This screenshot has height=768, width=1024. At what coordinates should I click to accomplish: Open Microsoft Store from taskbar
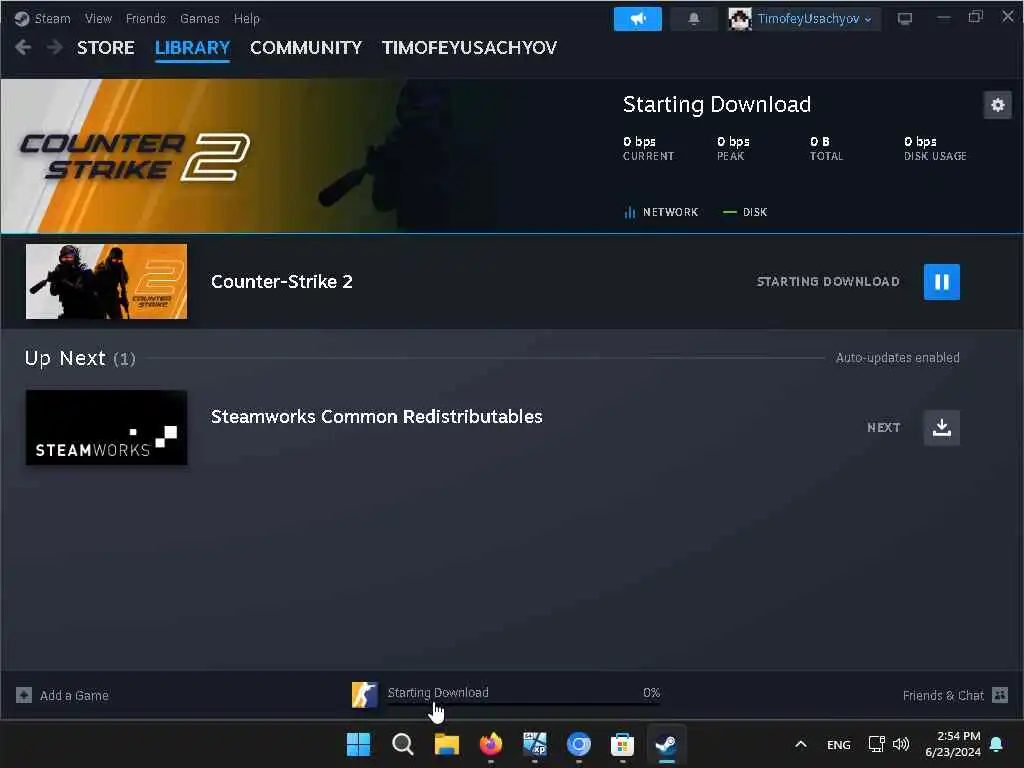coord(622,744)
